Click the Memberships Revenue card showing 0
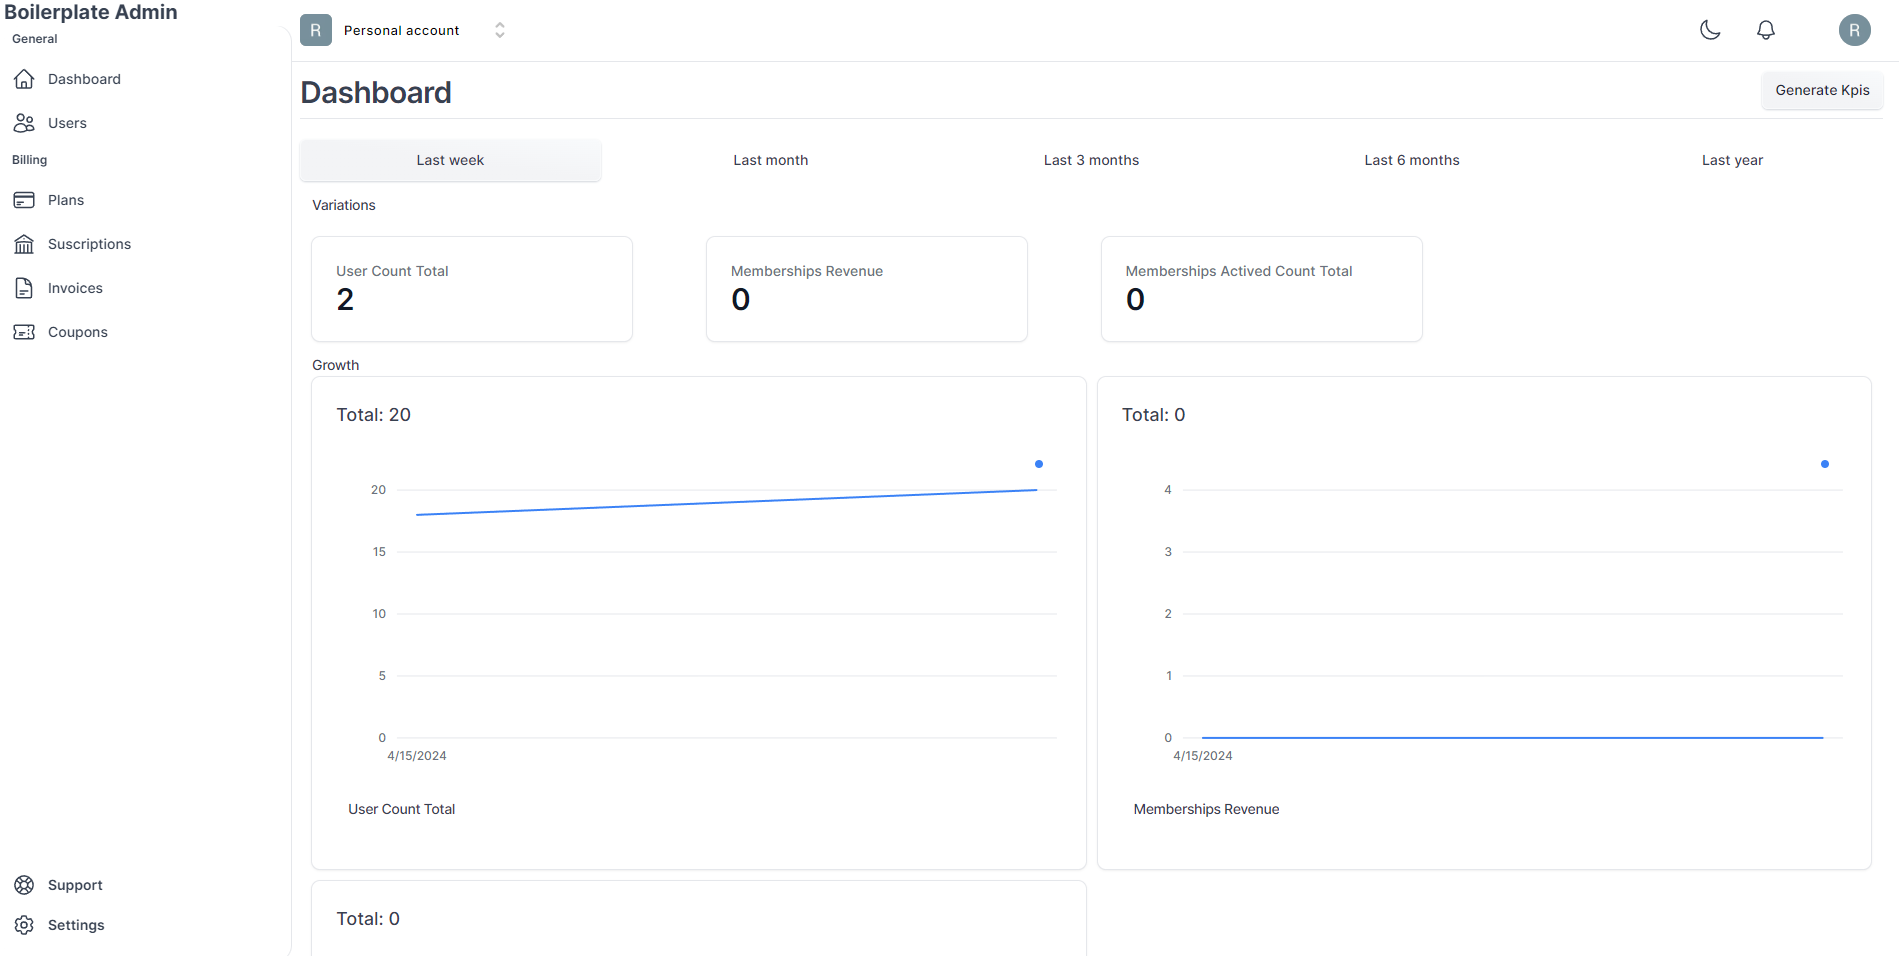 point(867,289)
